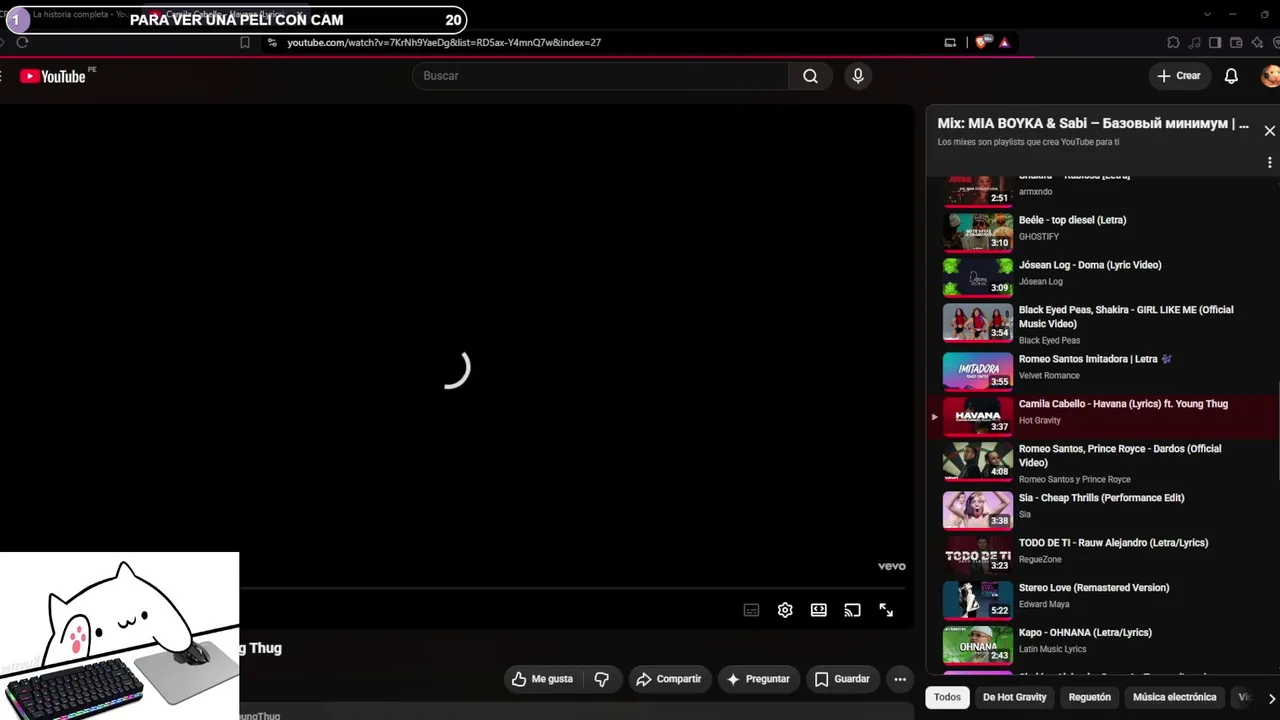Open title 'Jósean Log - Doma (Lyric Video)'
This screenshot has width=1280, height=720.
click(1090, 265)
